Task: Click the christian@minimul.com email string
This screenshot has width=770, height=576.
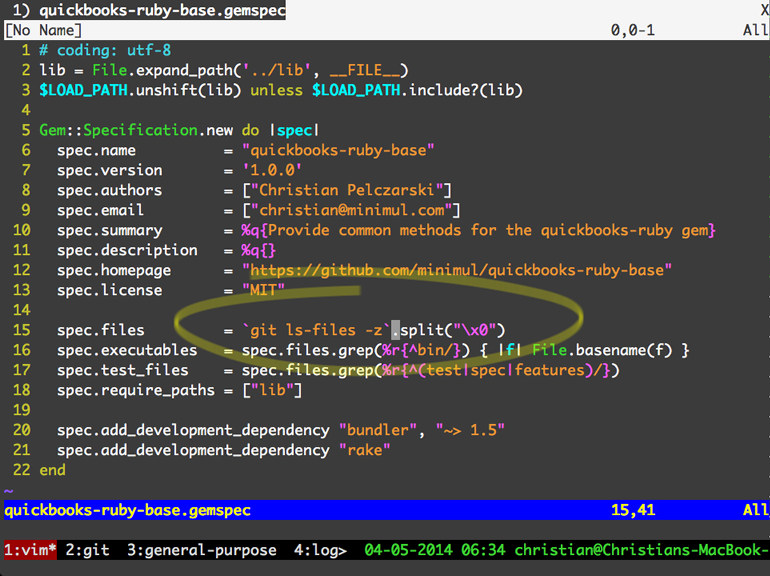Action: 352,211
